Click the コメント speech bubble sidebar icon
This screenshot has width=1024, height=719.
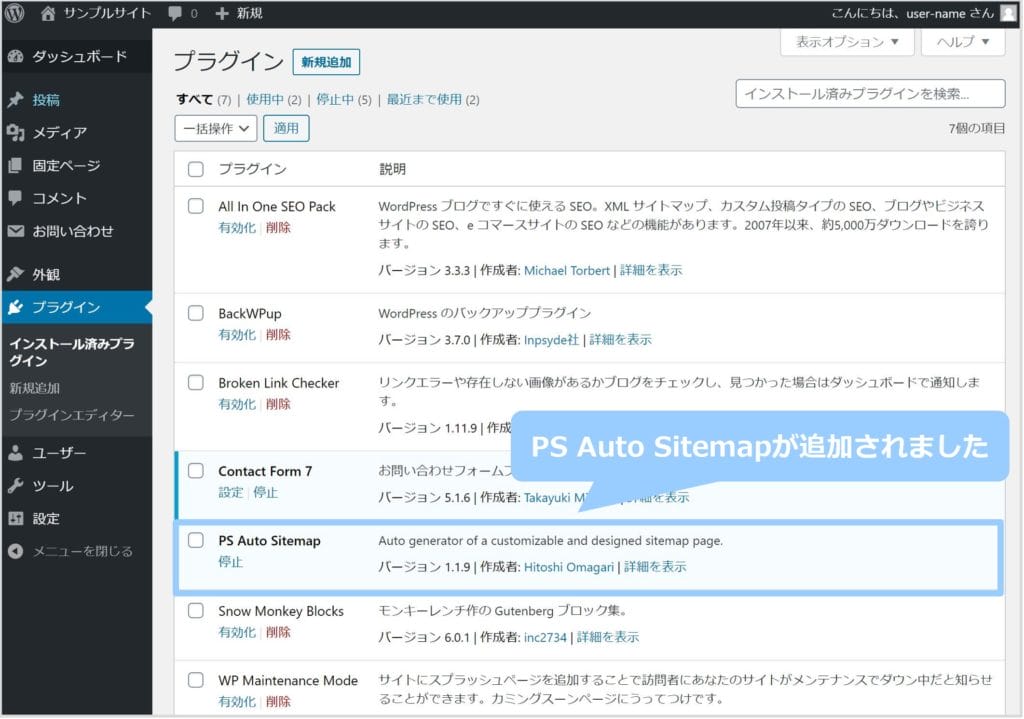click(x=16, y=198)
